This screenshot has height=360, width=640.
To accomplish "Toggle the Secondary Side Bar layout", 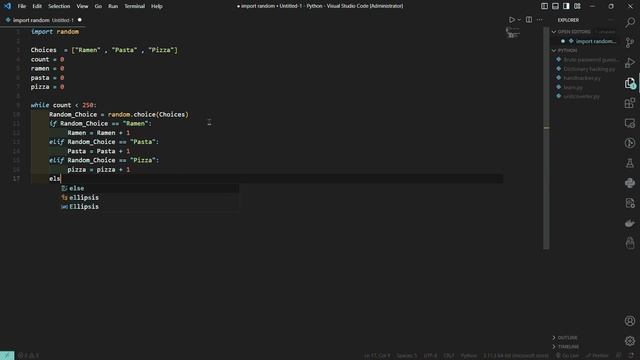I will point(566,6).
